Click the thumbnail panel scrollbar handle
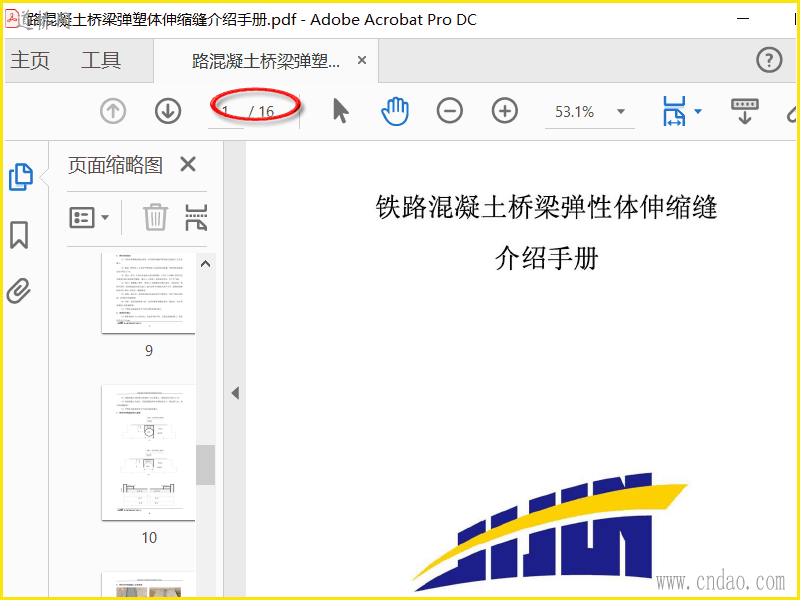Viewport: 800px width, 600px height. (206, 465)
